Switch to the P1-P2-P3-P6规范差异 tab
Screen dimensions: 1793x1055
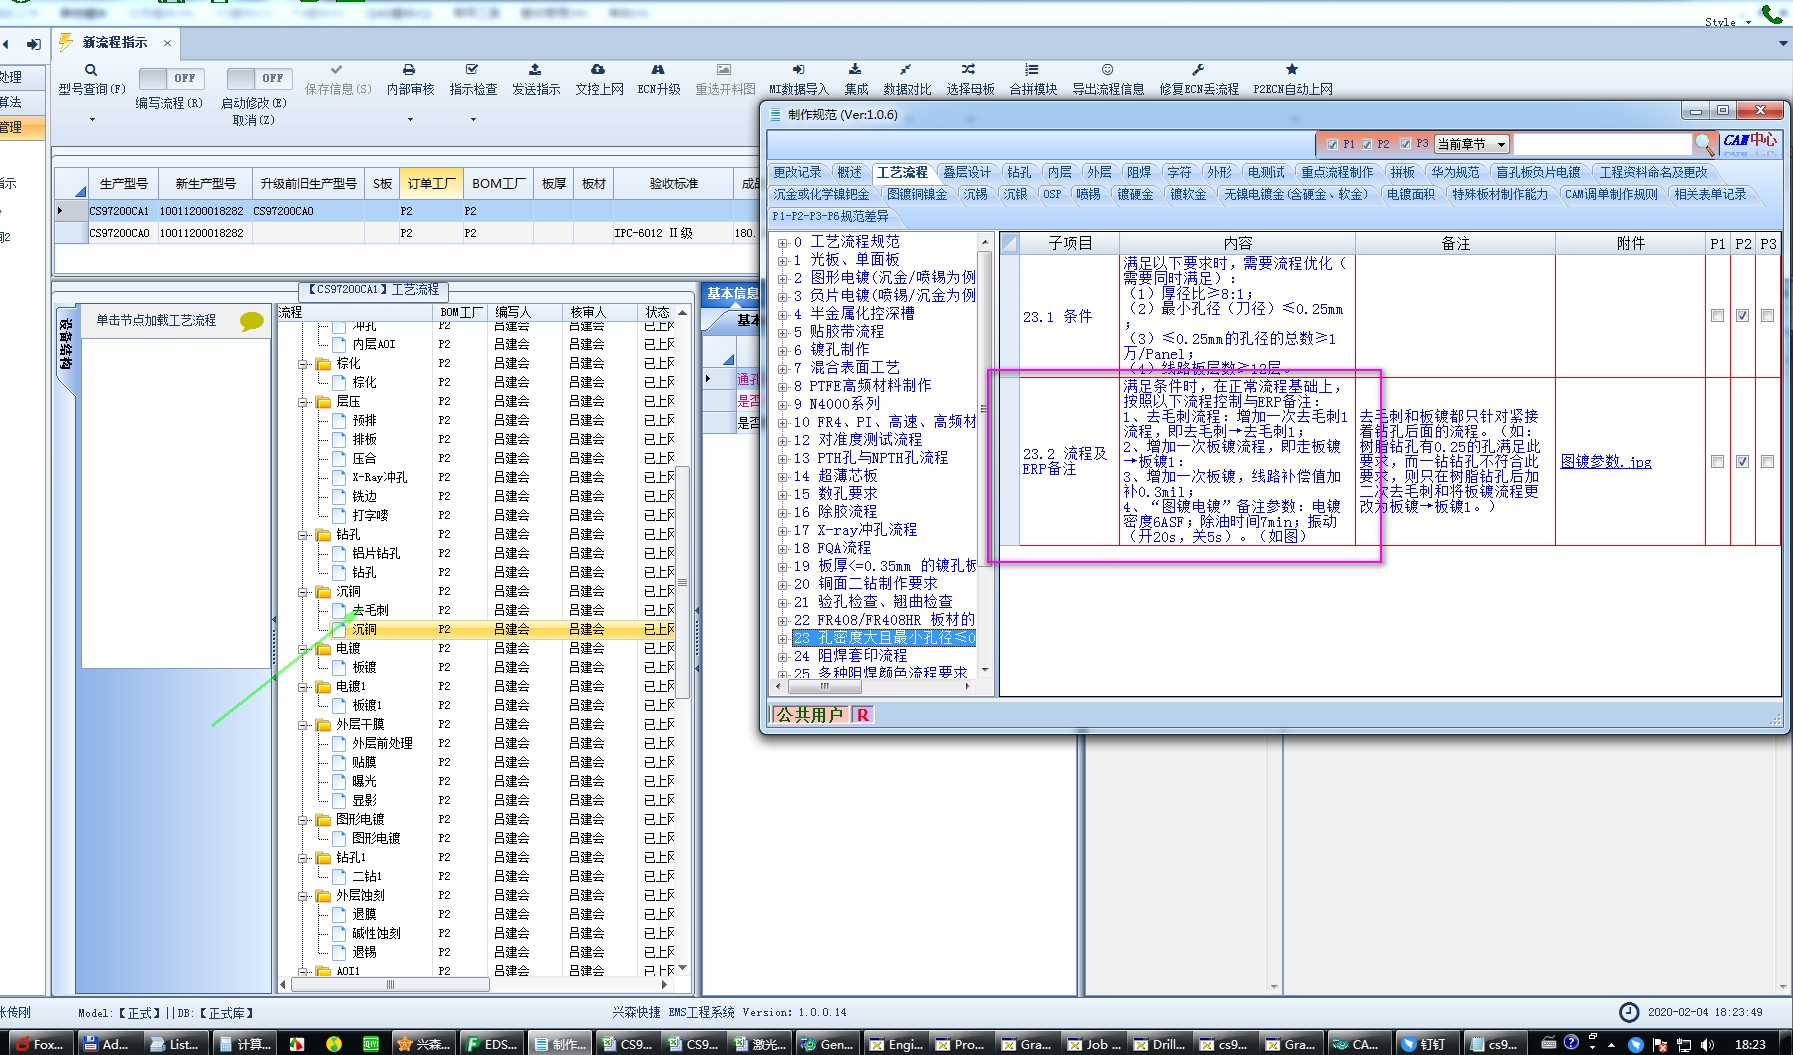[x=830, y=216]
